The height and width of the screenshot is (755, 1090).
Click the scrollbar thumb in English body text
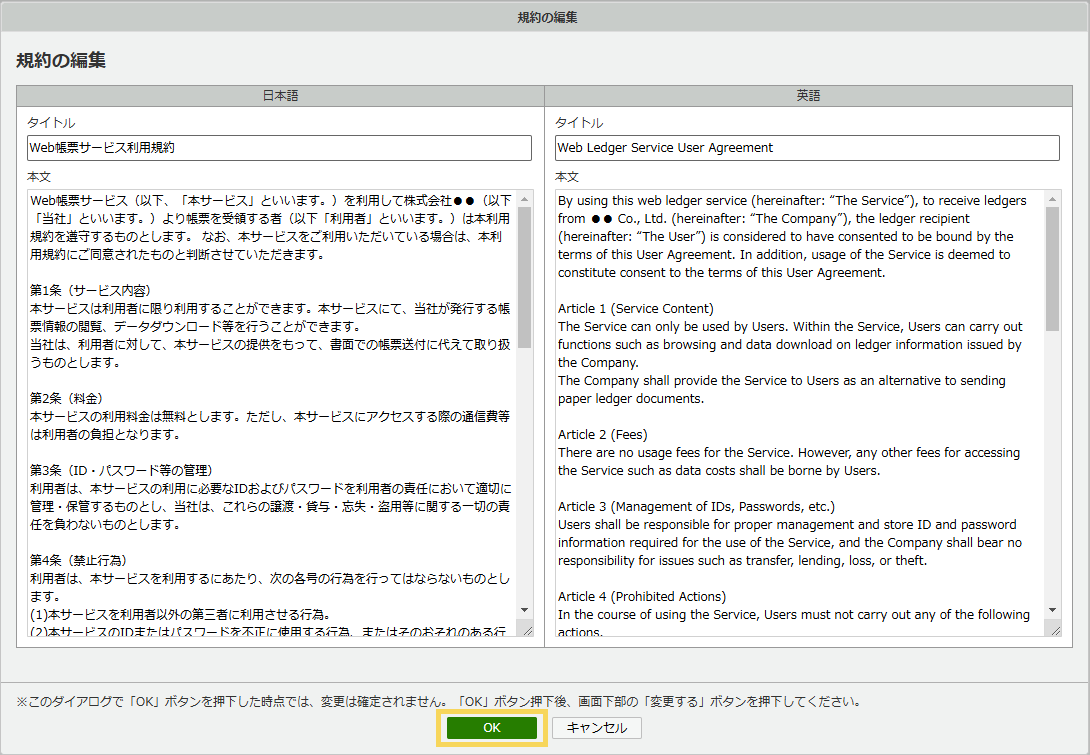point(1052,270)
